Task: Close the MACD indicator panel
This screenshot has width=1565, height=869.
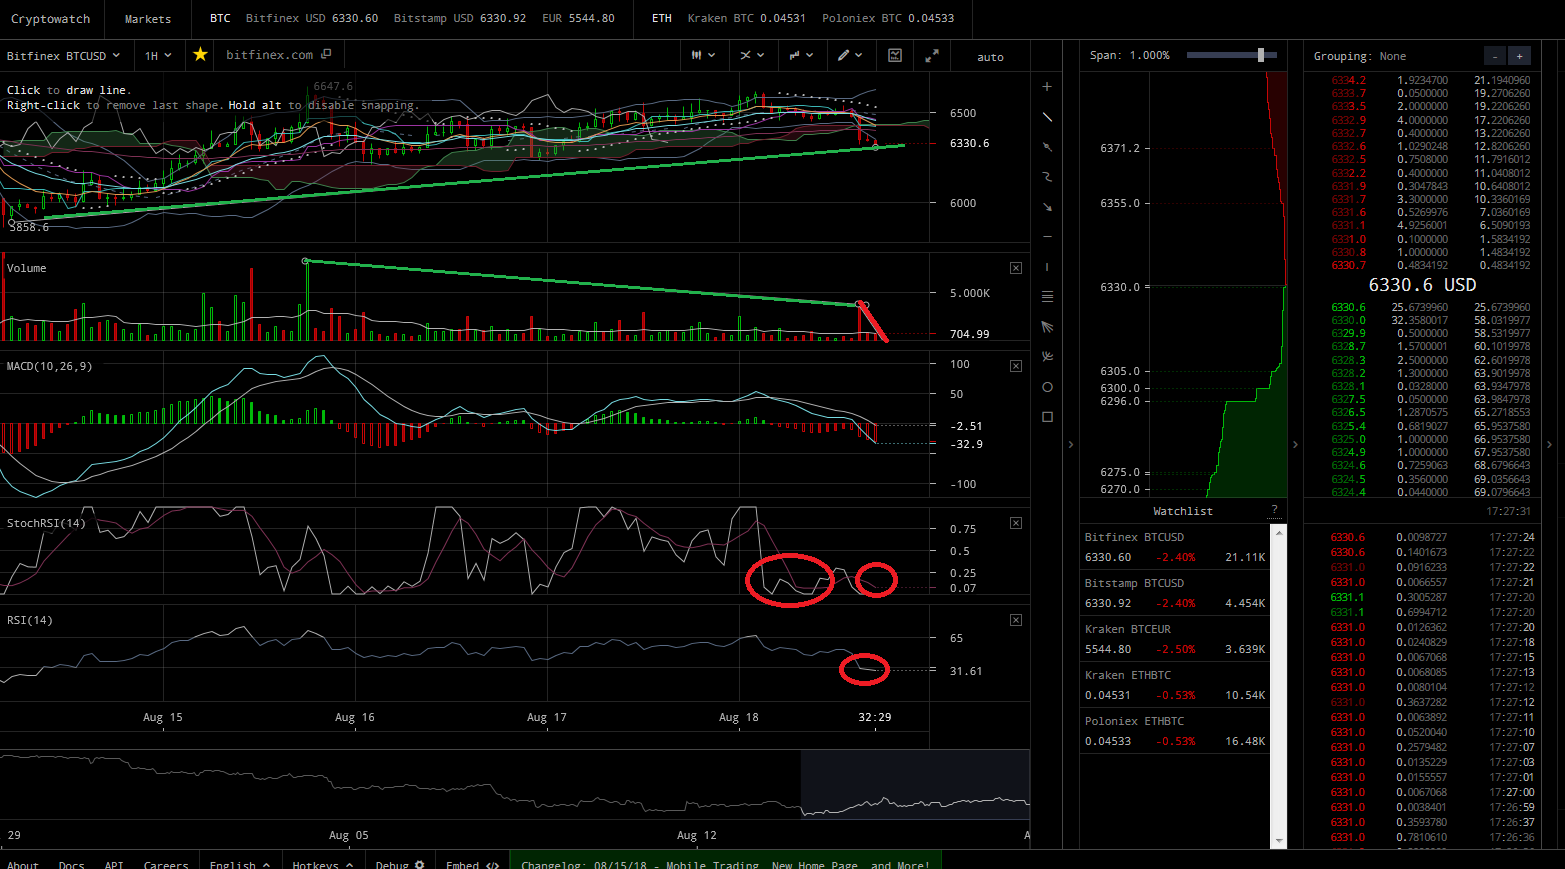Action: point(1016,366)
